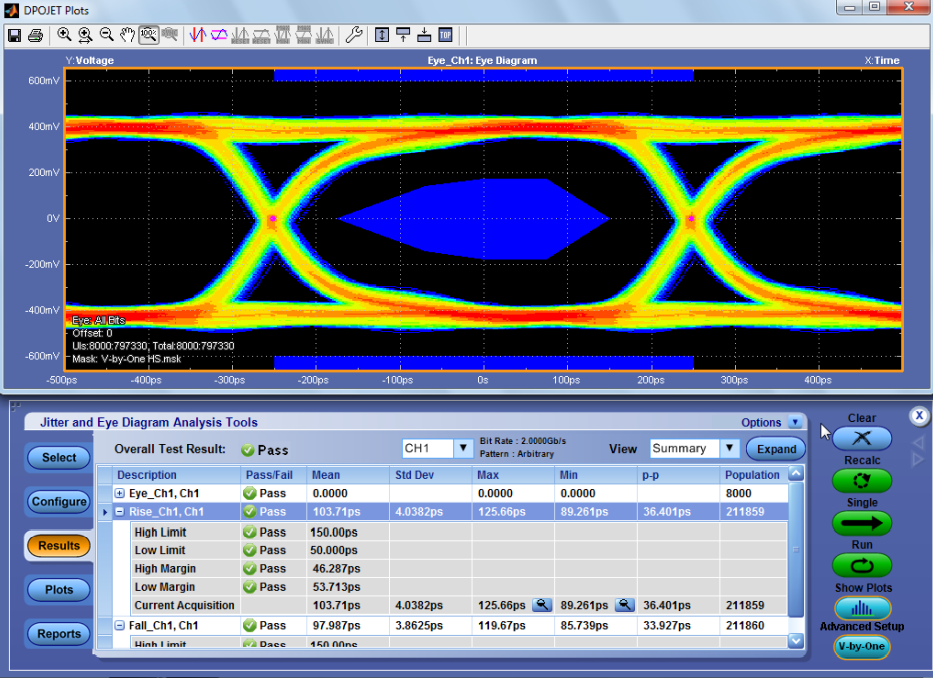Select the zoom in magnifier tool
933x678 pixels.
64,35
